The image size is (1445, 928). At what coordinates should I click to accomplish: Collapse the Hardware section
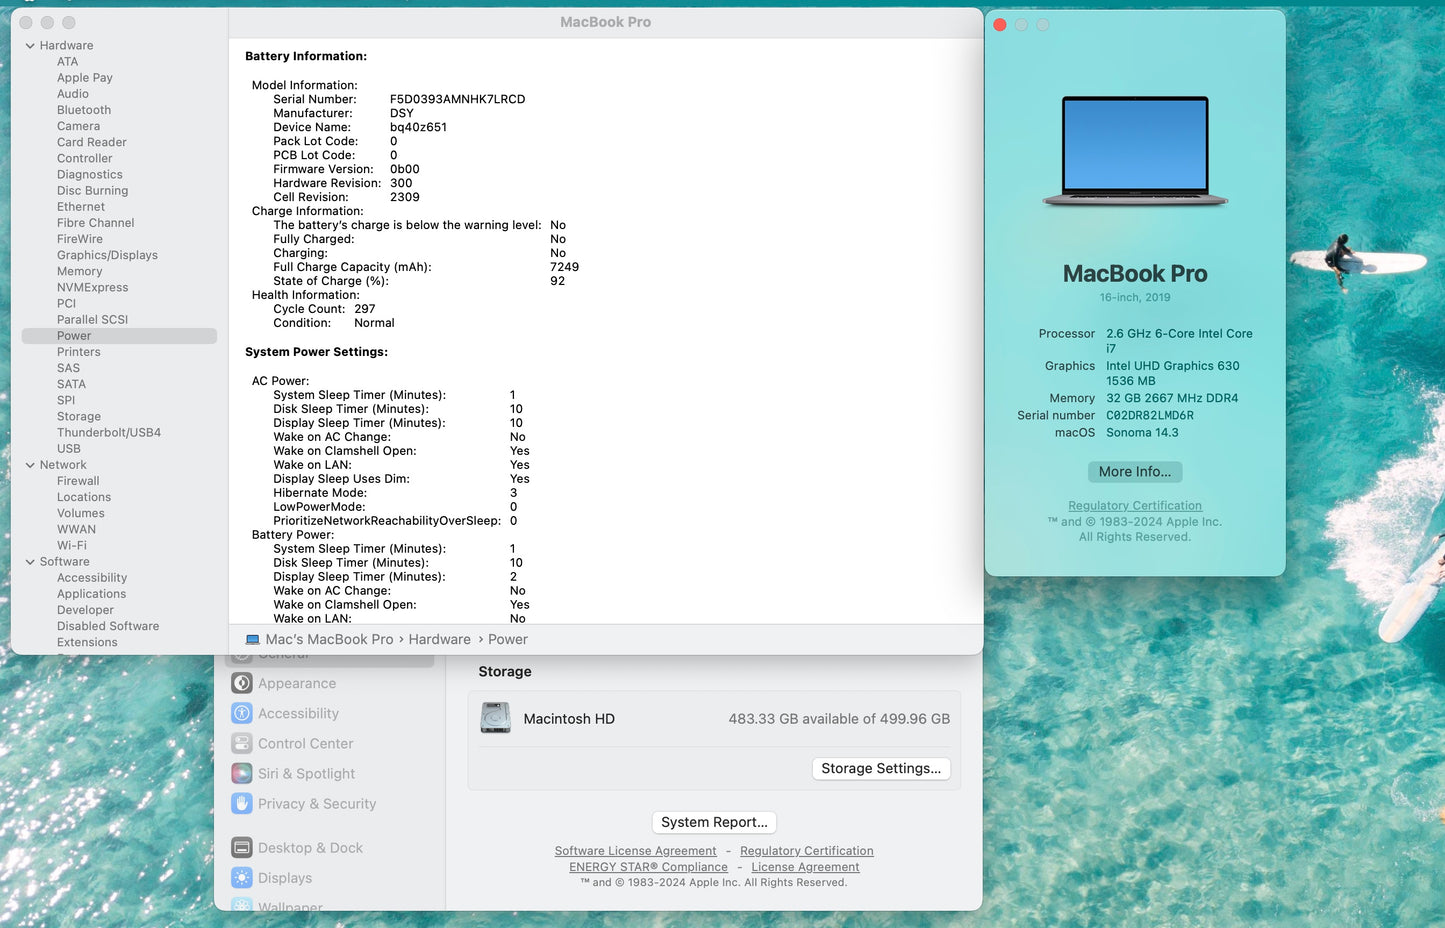(29, 45)
